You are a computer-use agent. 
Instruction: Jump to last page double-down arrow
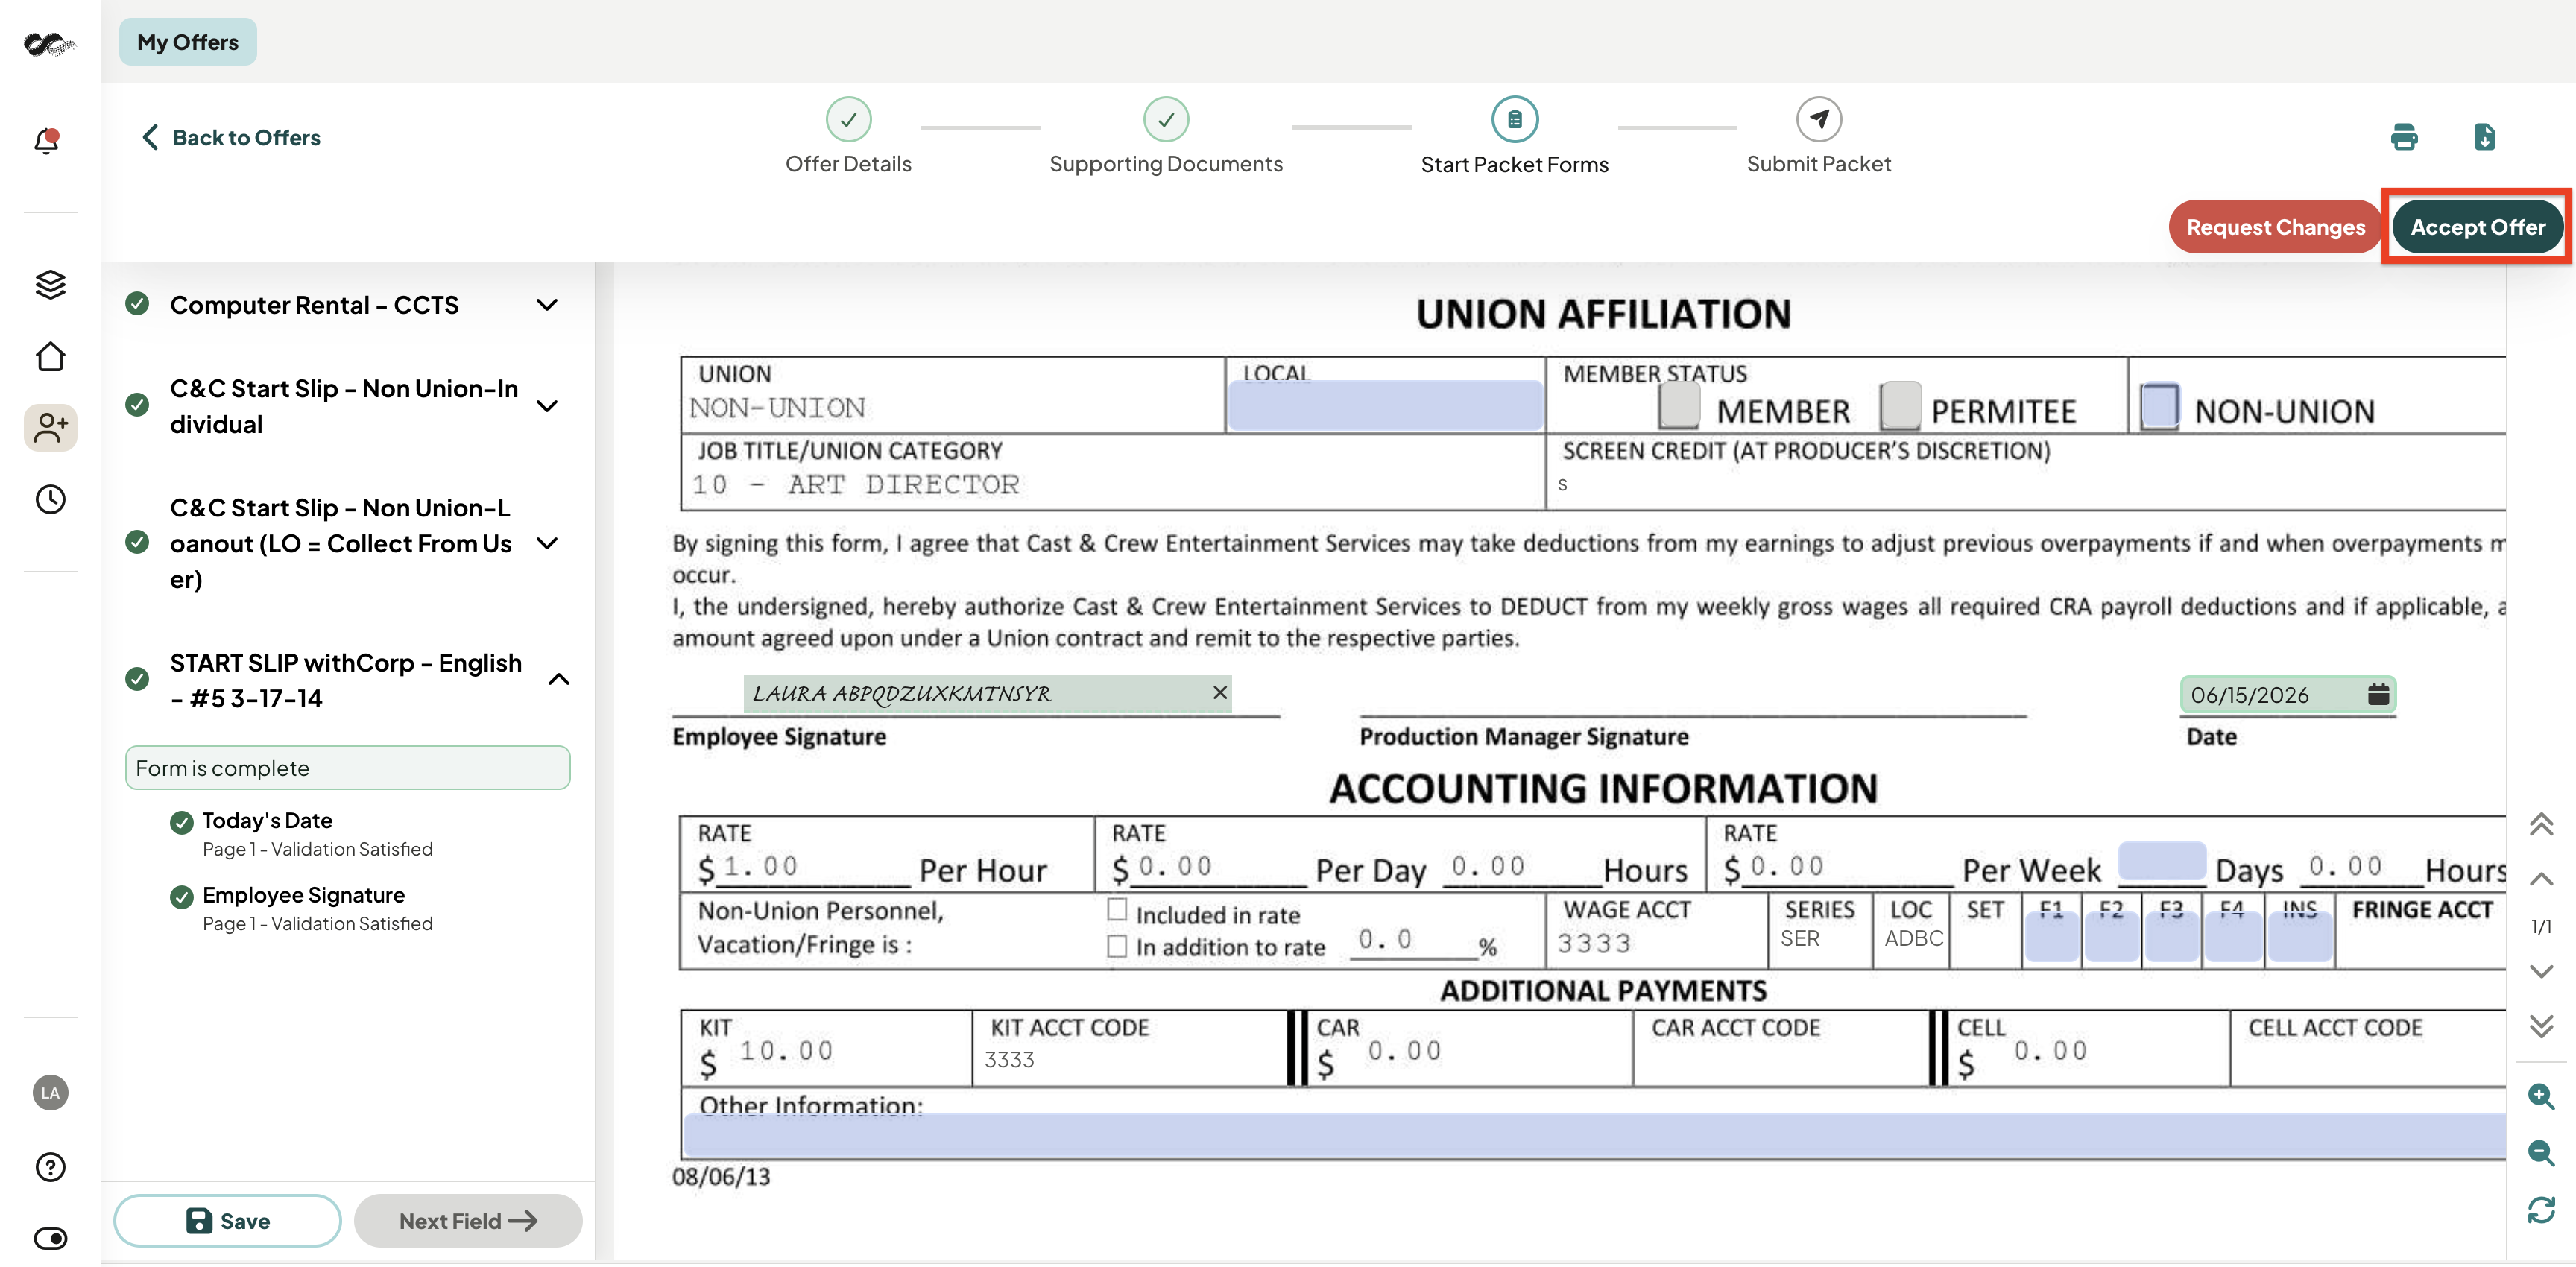pyautogui.click(x=2541, y=1025)
